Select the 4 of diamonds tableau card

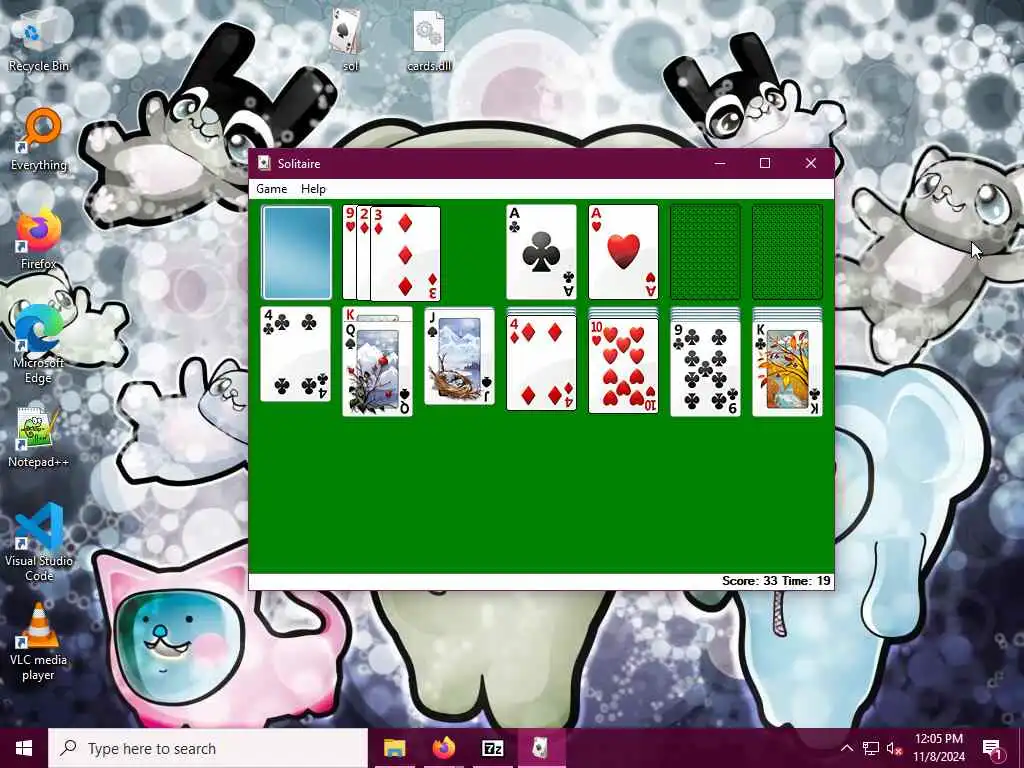click(541, 363)
